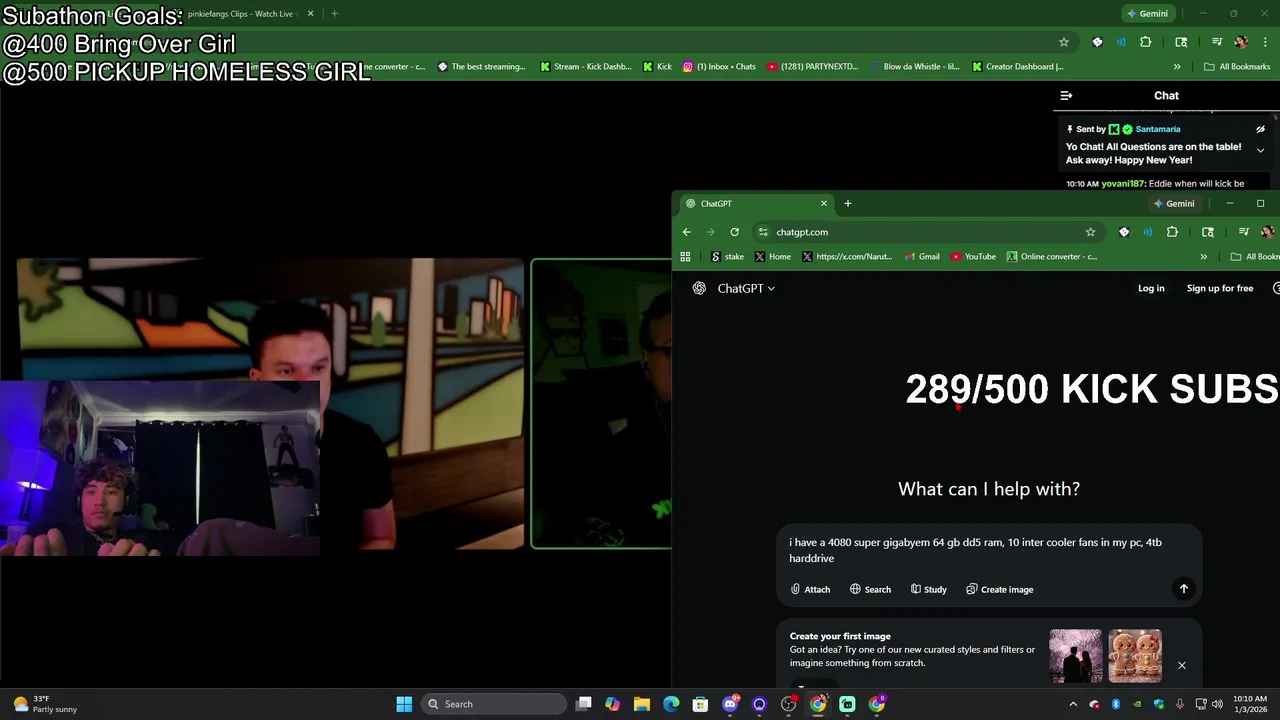Open Copilot from the taskbar
Screen dimensions: 1280x720
coord(612,704)
